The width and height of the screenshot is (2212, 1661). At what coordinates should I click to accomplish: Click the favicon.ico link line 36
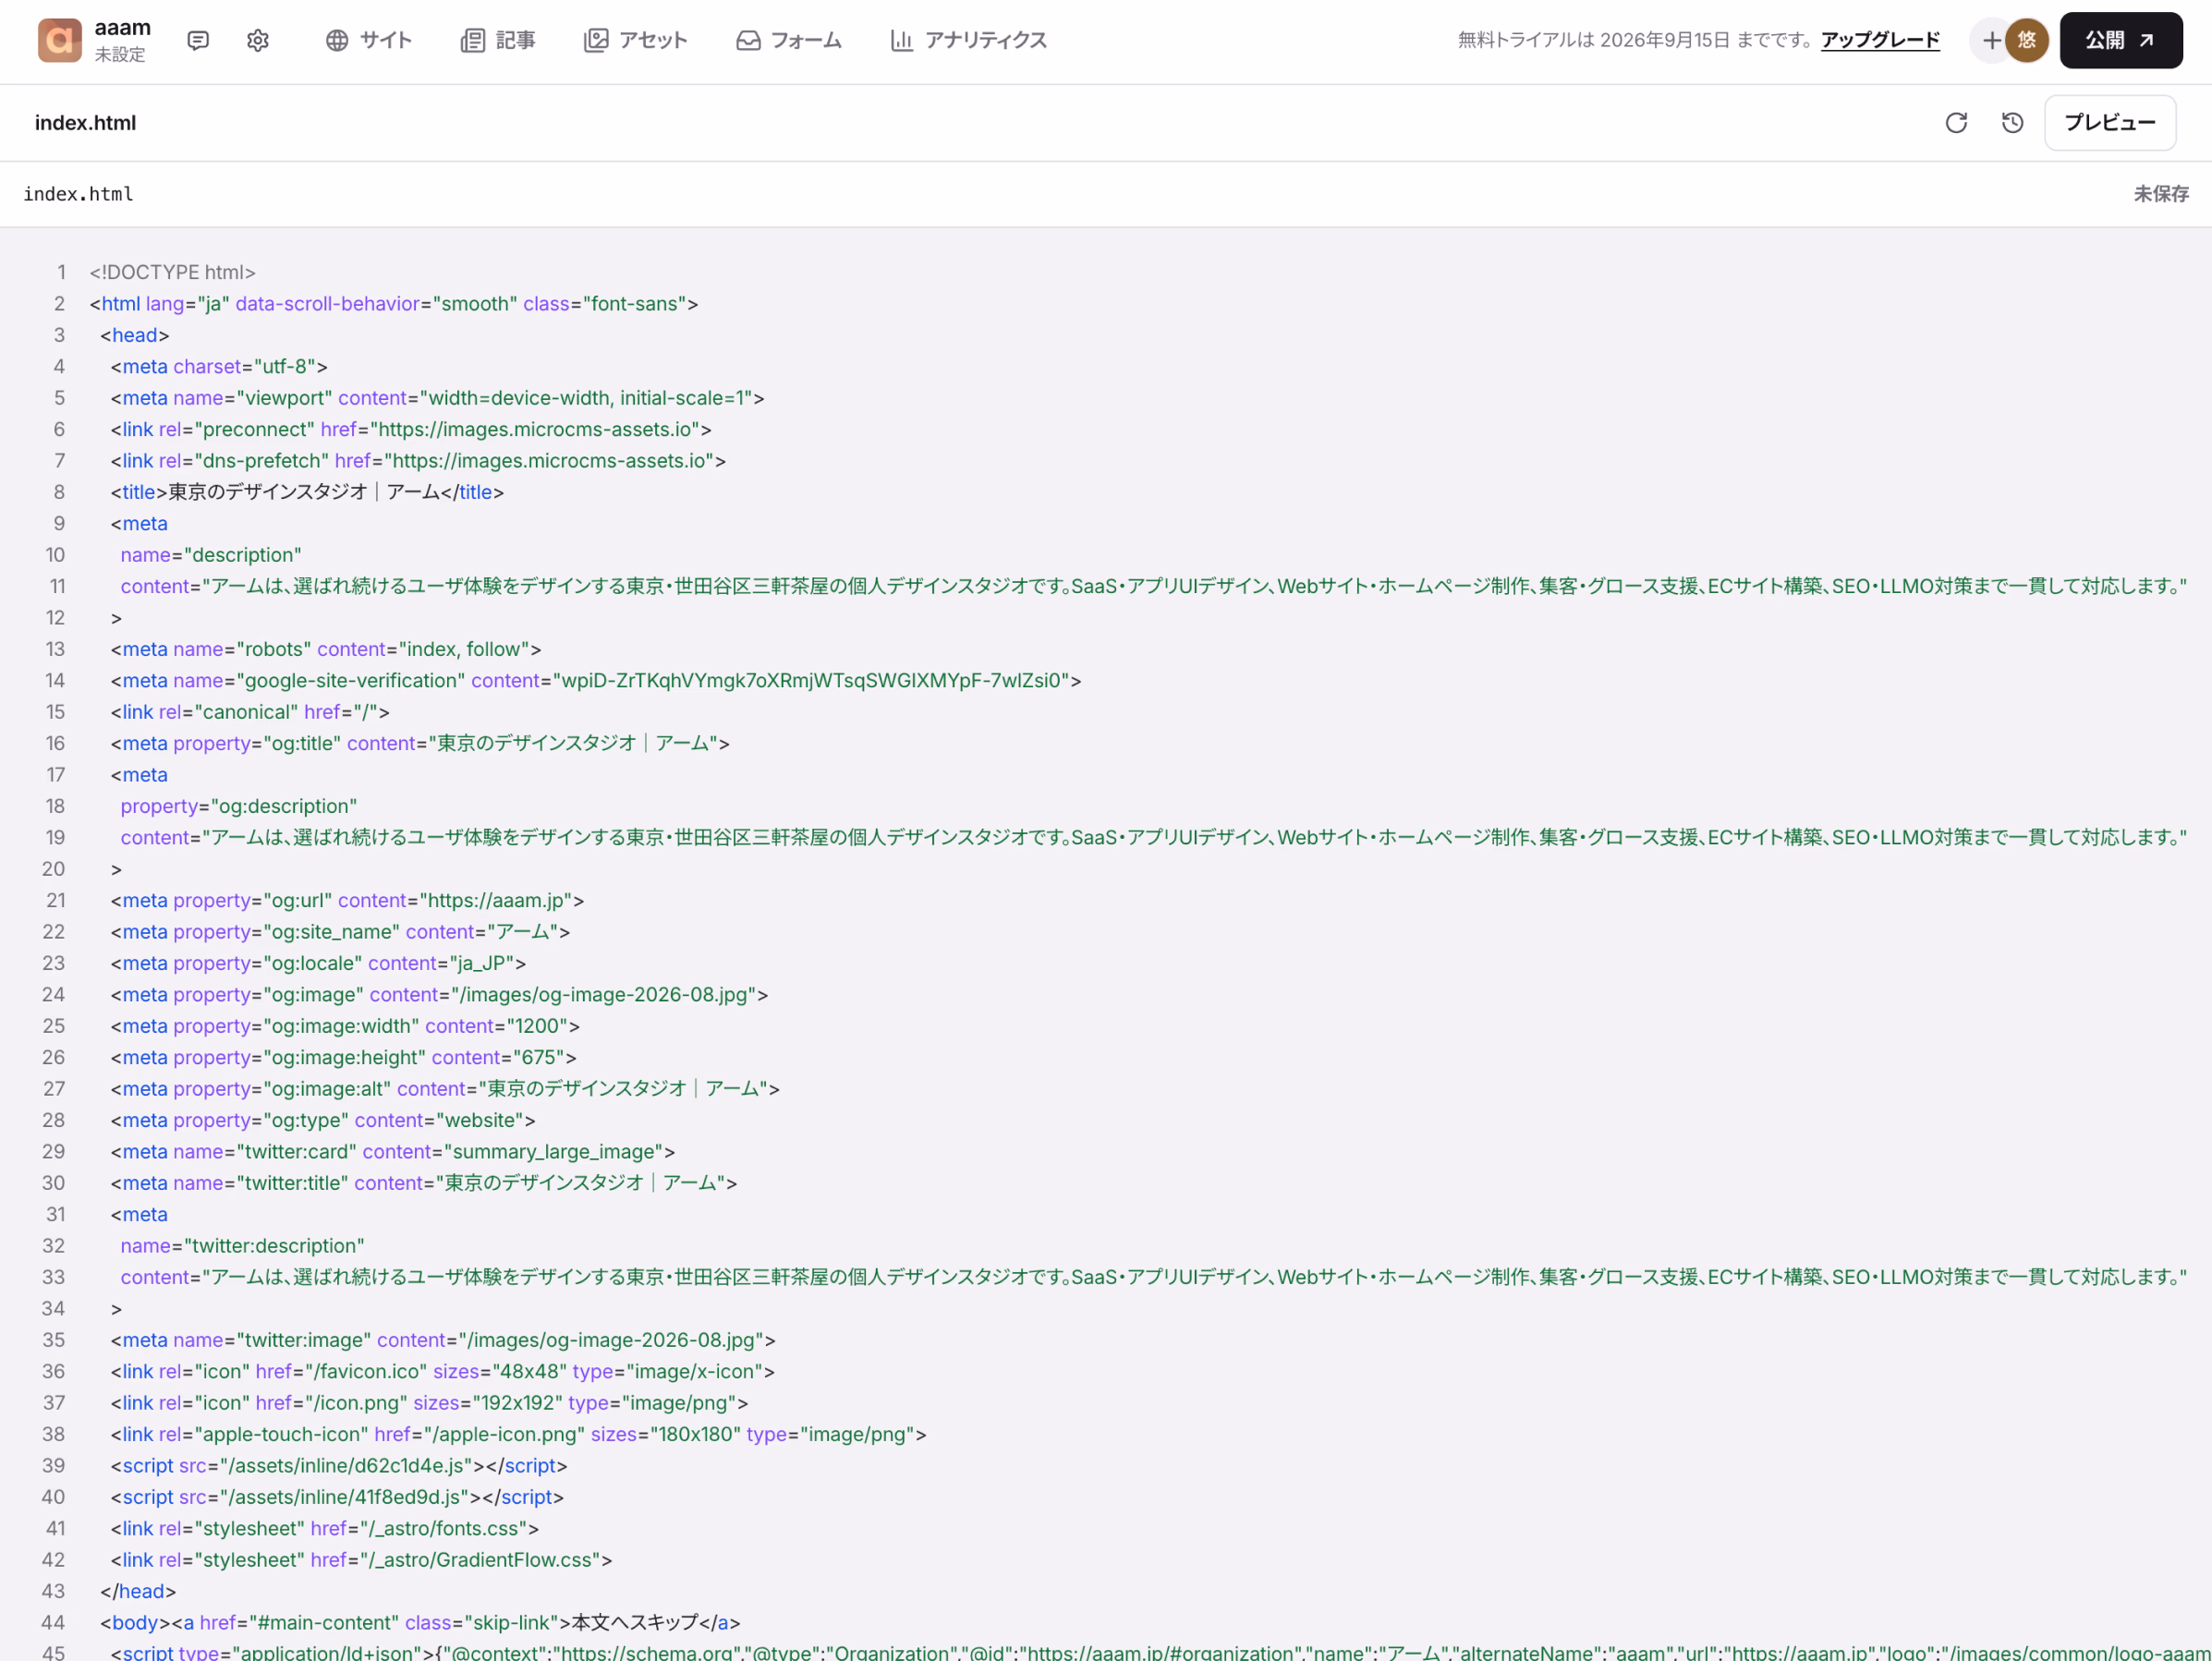[443, 1372]
